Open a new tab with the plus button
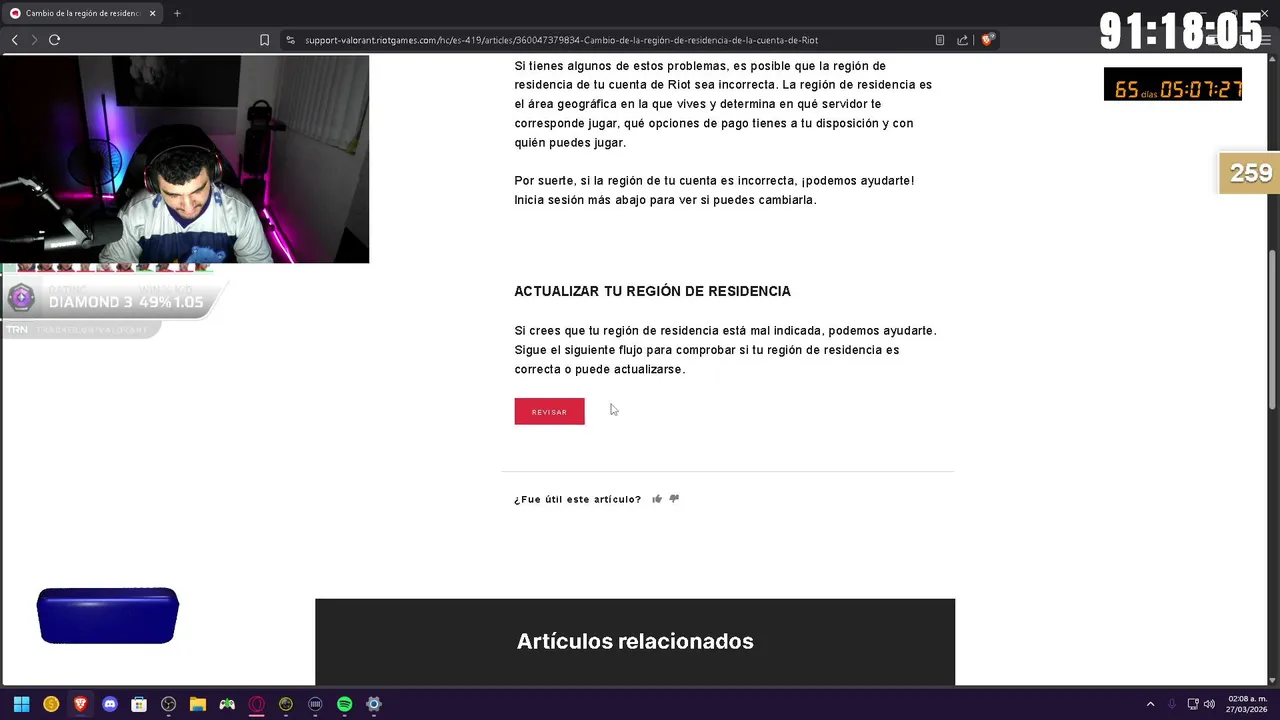Screen dimensions: 1280x720 coord(177,13)
